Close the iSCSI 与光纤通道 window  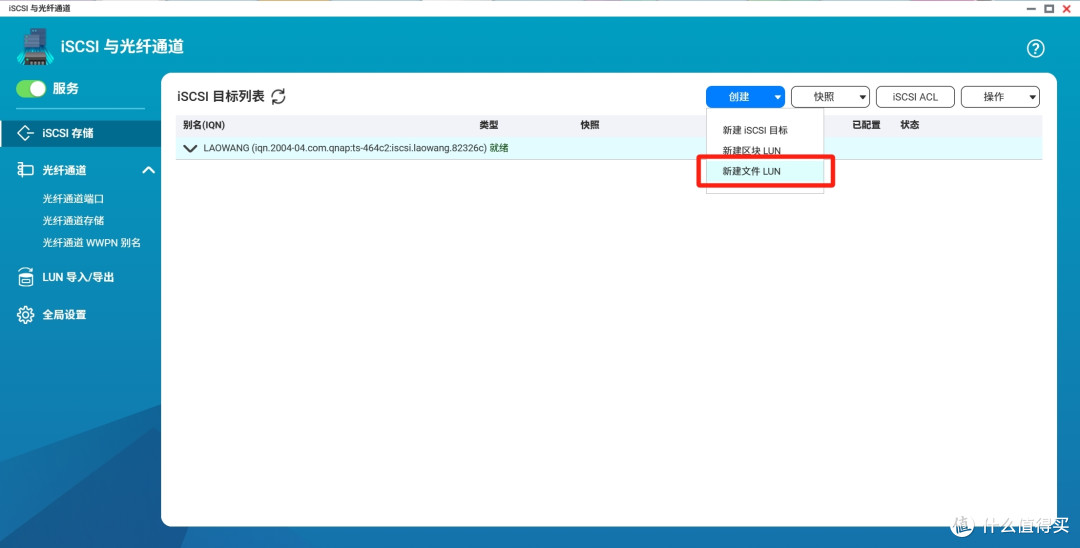point(1067,9)
